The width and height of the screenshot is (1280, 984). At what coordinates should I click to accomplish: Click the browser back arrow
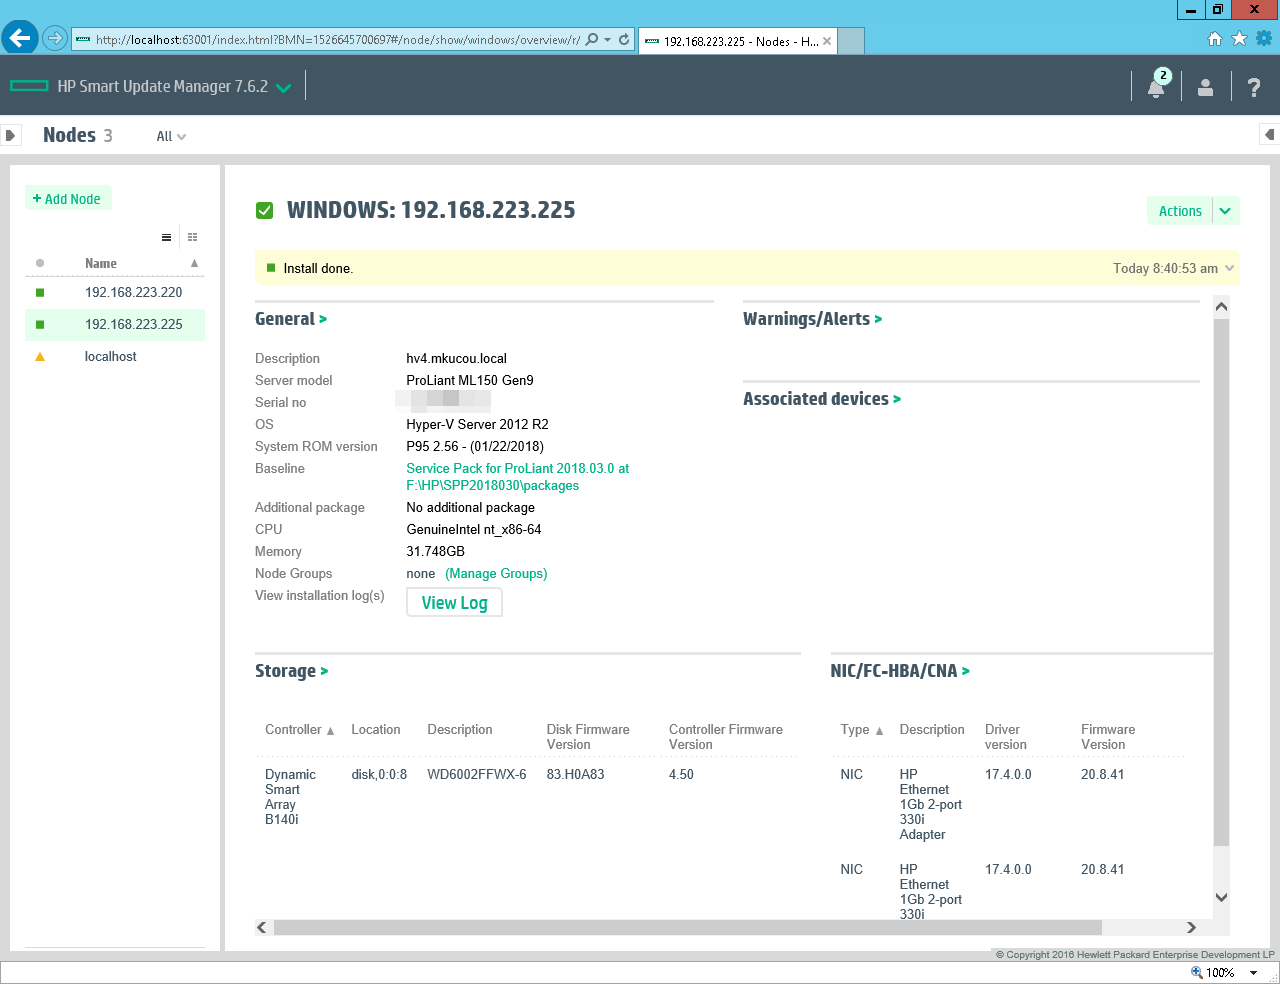tap(20, 39)
